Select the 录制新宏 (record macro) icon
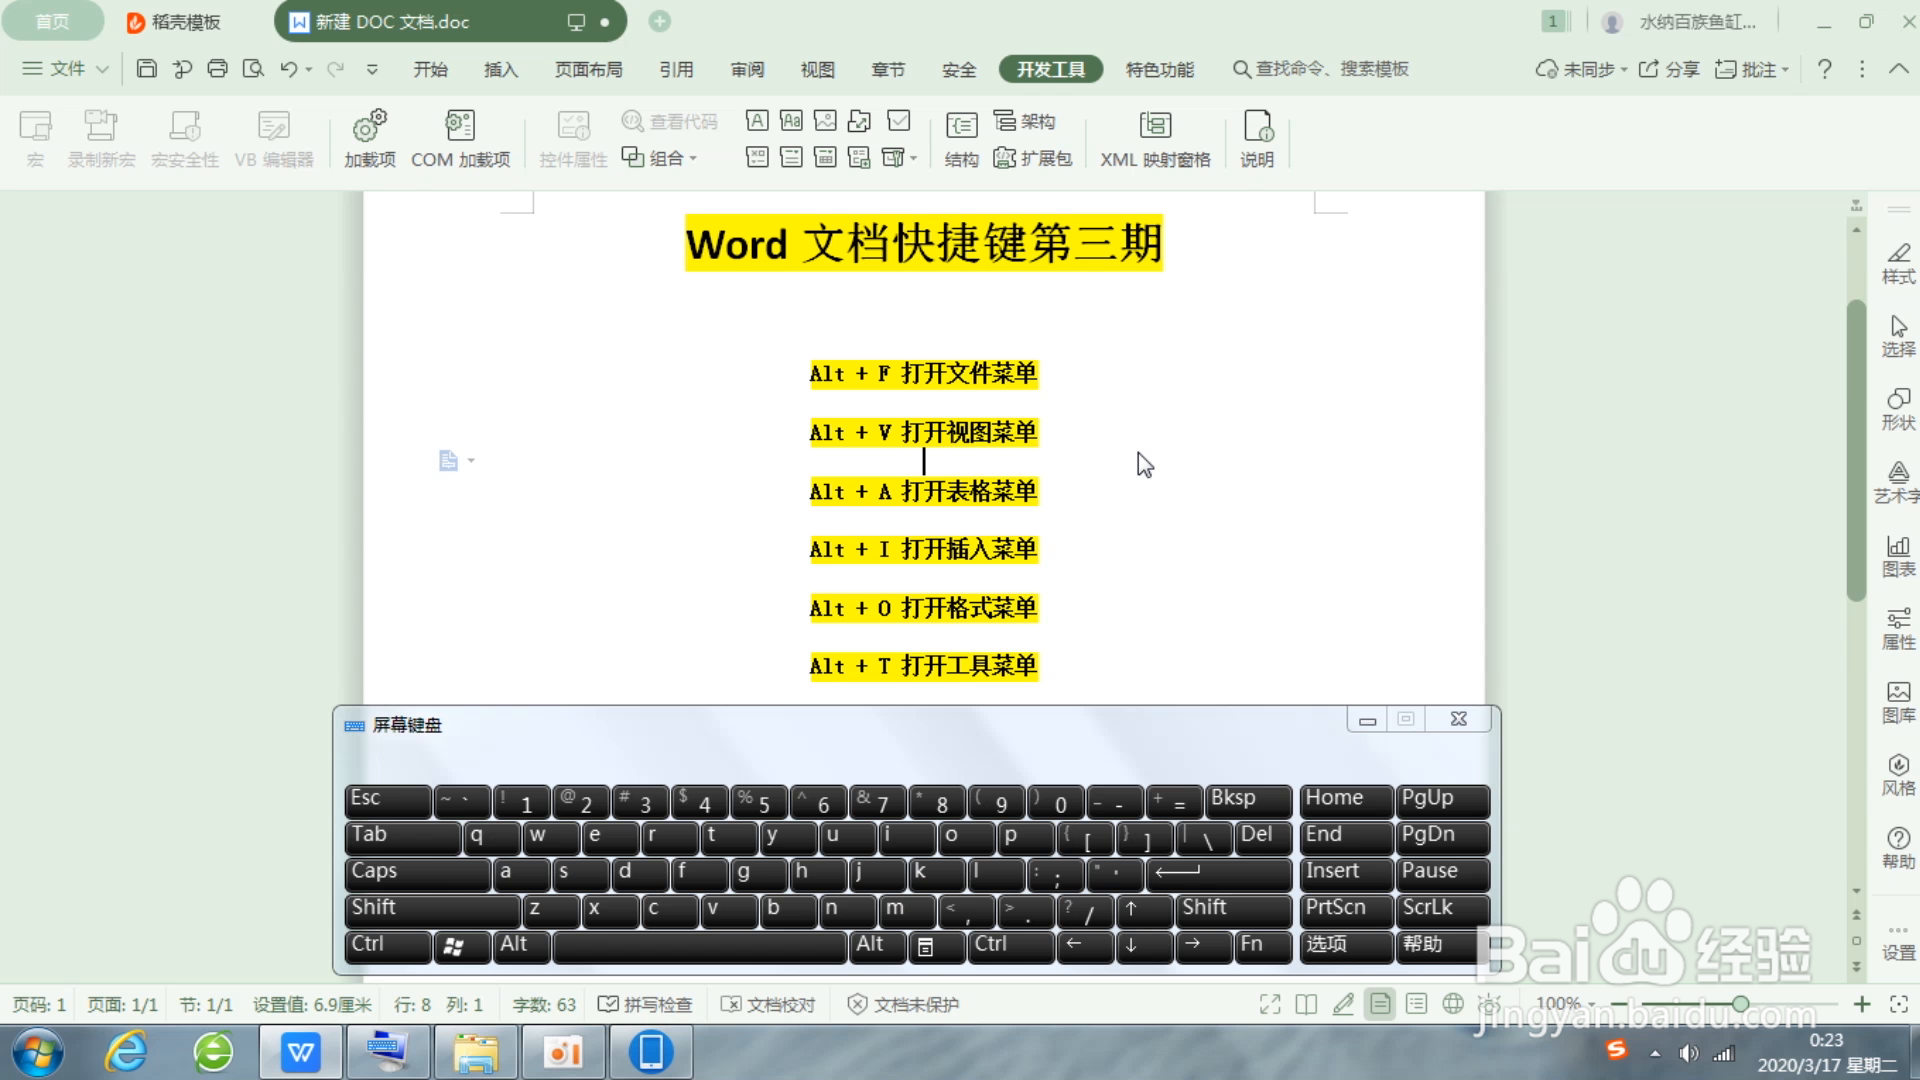This screenshot has height=1080, width=1920. coord(101,137)
